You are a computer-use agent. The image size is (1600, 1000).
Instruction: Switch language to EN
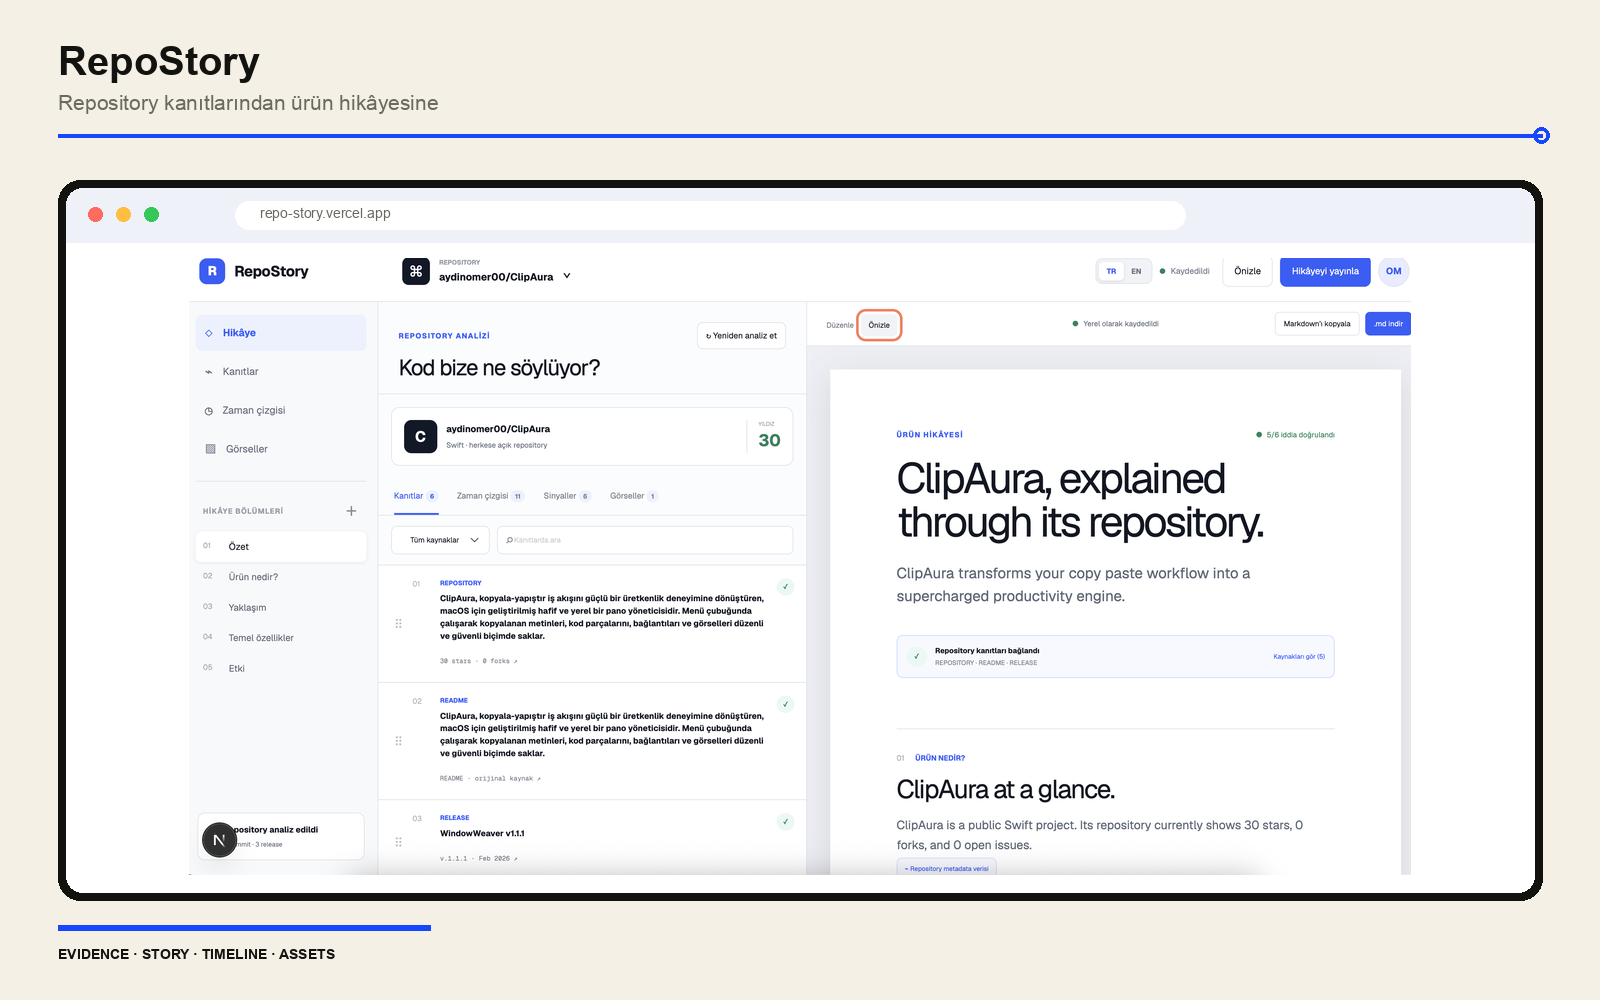1136,271
